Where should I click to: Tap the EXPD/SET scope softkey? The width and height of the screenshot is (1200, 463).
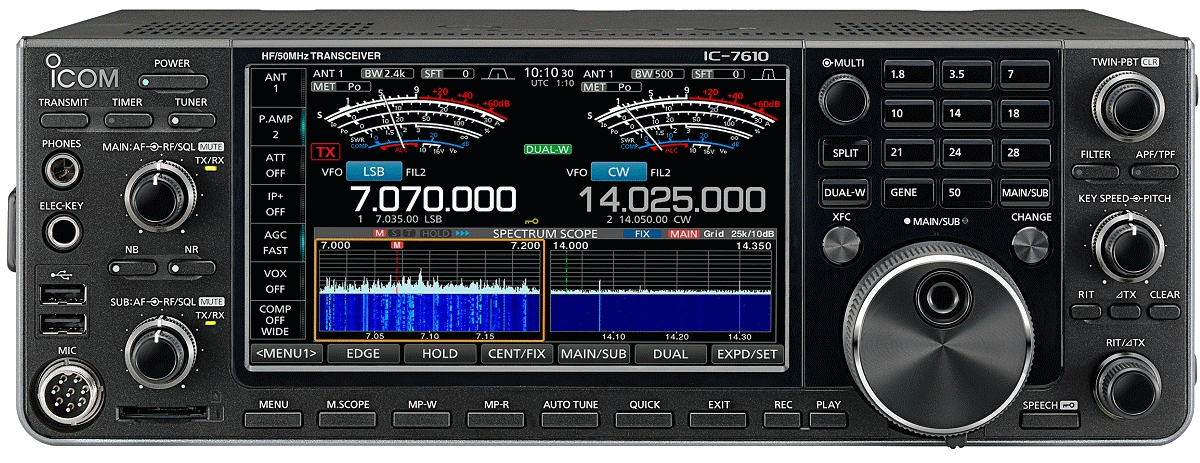tap(747, 353)
